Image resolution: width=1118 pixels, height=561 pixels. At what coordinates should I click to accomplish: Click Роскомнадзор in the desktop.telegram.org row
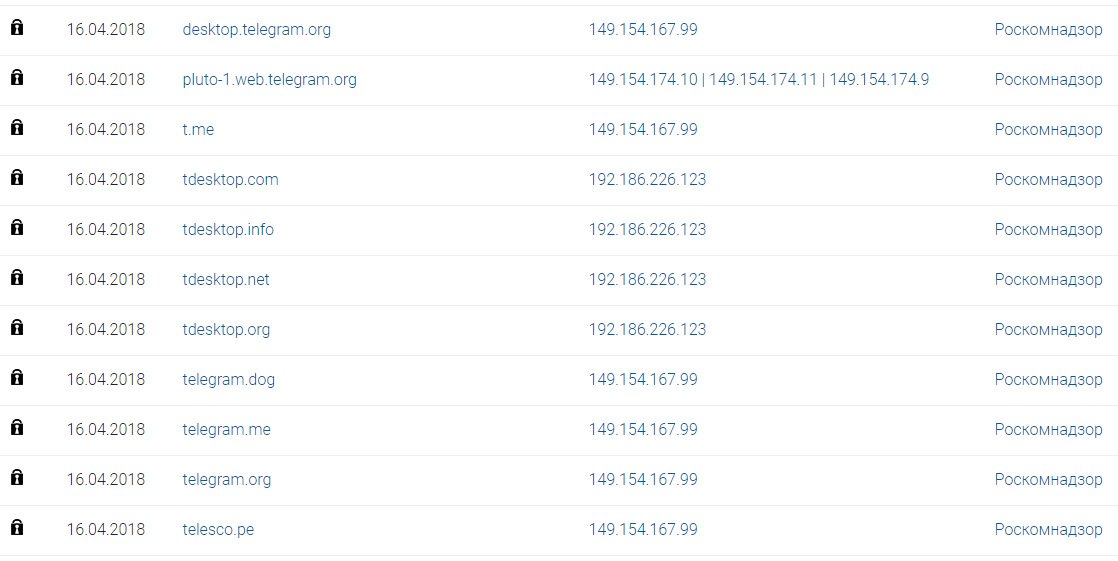click(x=1048, y=30)
